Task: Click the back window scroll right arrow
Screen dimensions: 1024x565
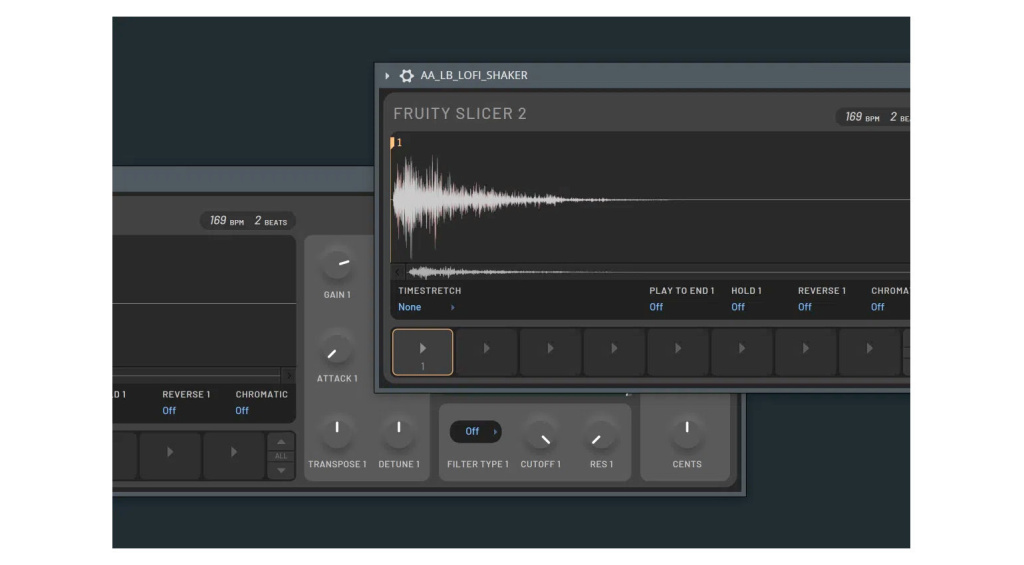Action: point(289,375)
